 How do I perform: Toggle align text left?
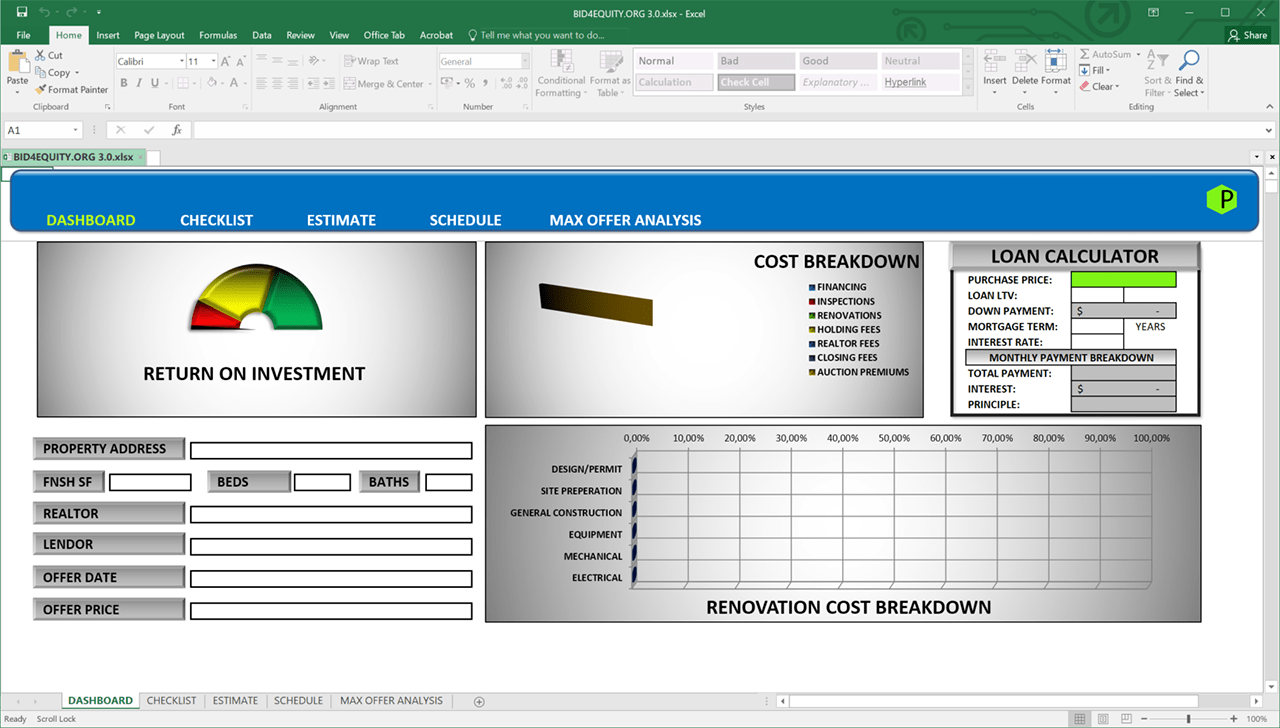[261, 83]
